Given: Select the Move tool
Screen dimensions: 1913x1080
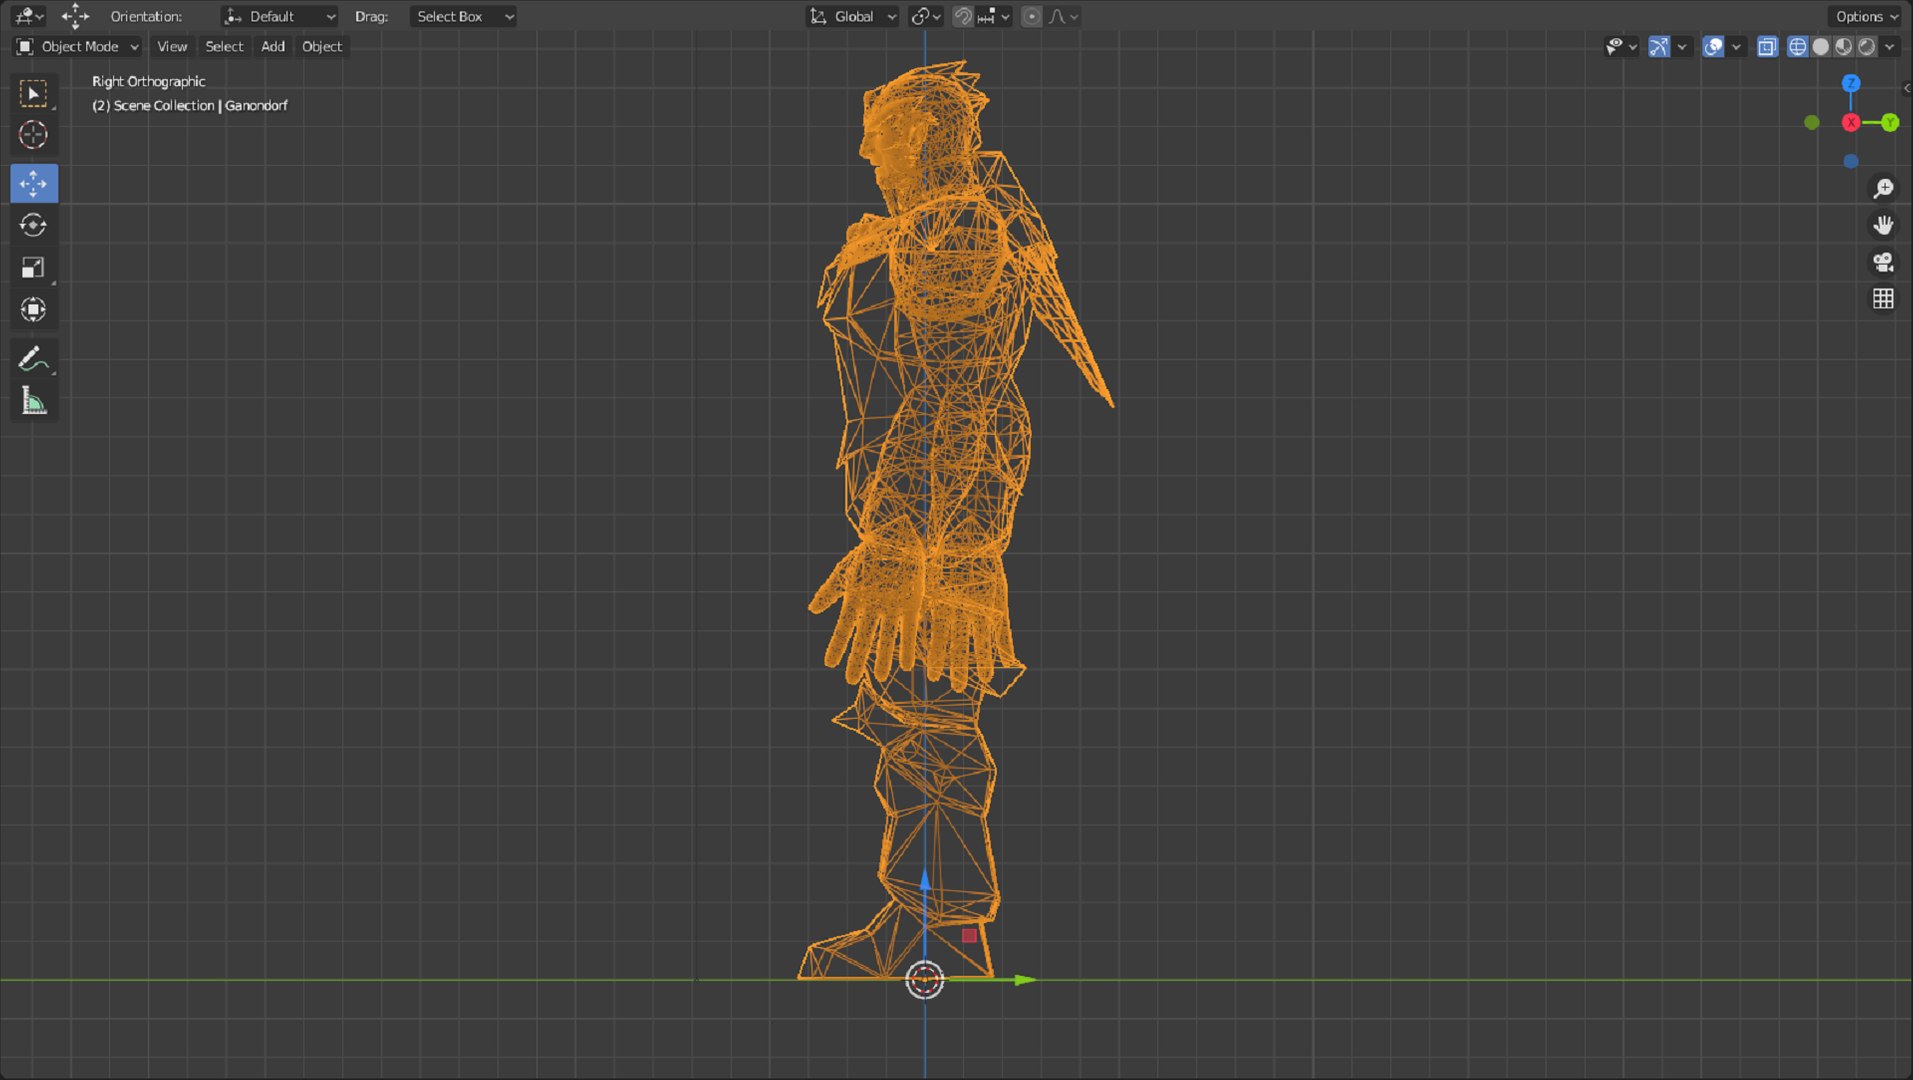Looking at the screenshot, I should (33, 184).
